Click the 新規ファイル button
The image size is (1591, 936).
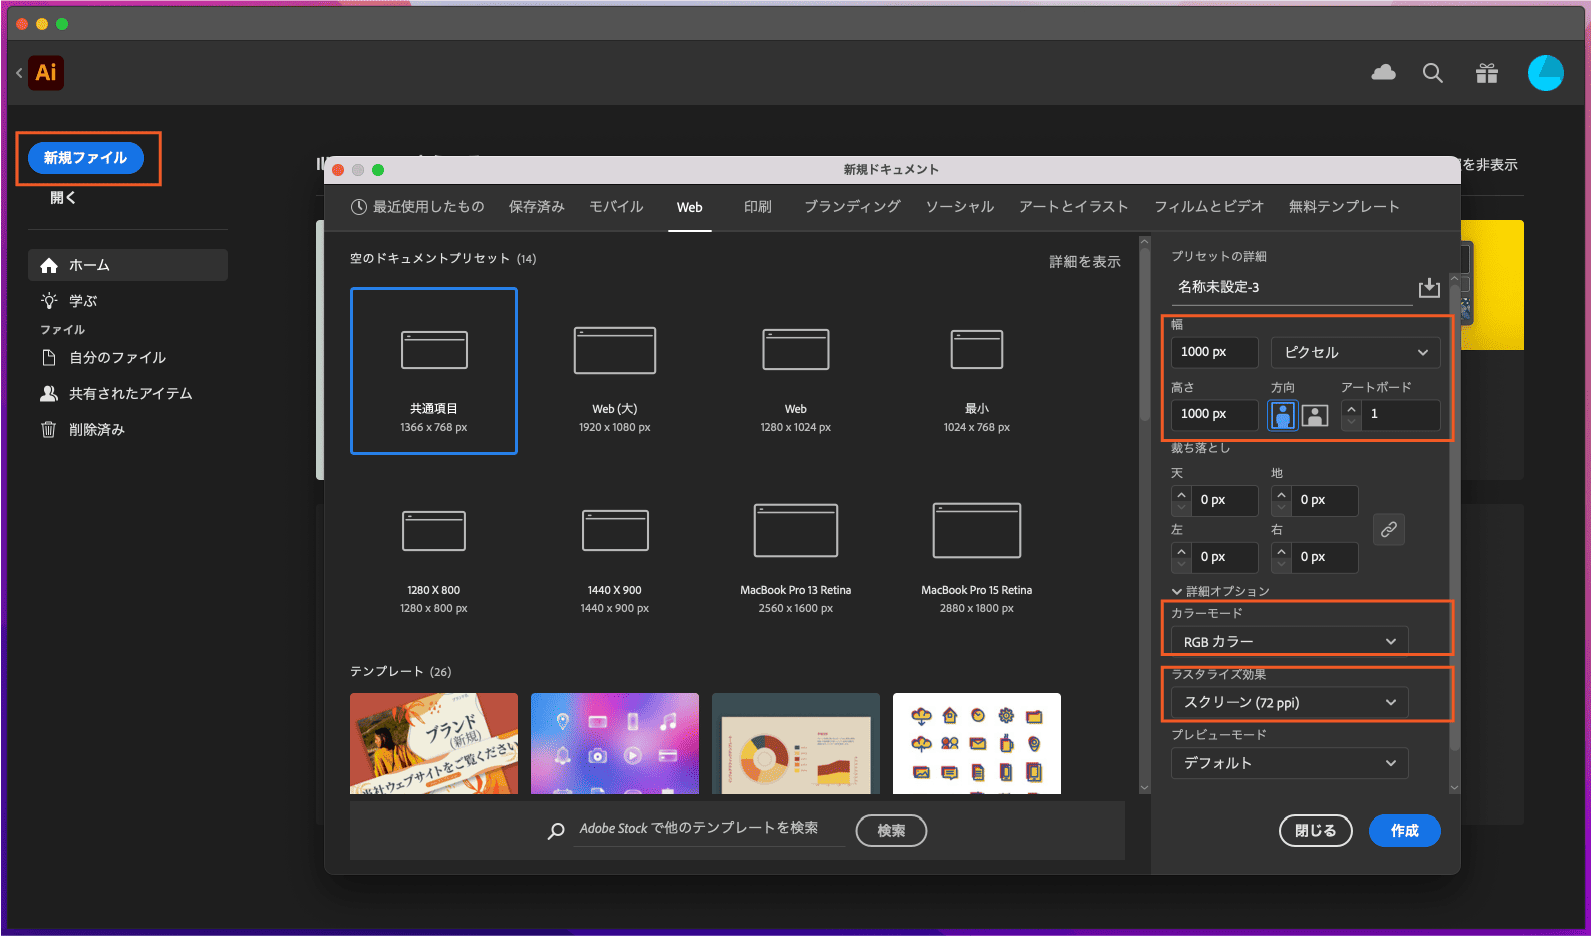coord(86,158)
